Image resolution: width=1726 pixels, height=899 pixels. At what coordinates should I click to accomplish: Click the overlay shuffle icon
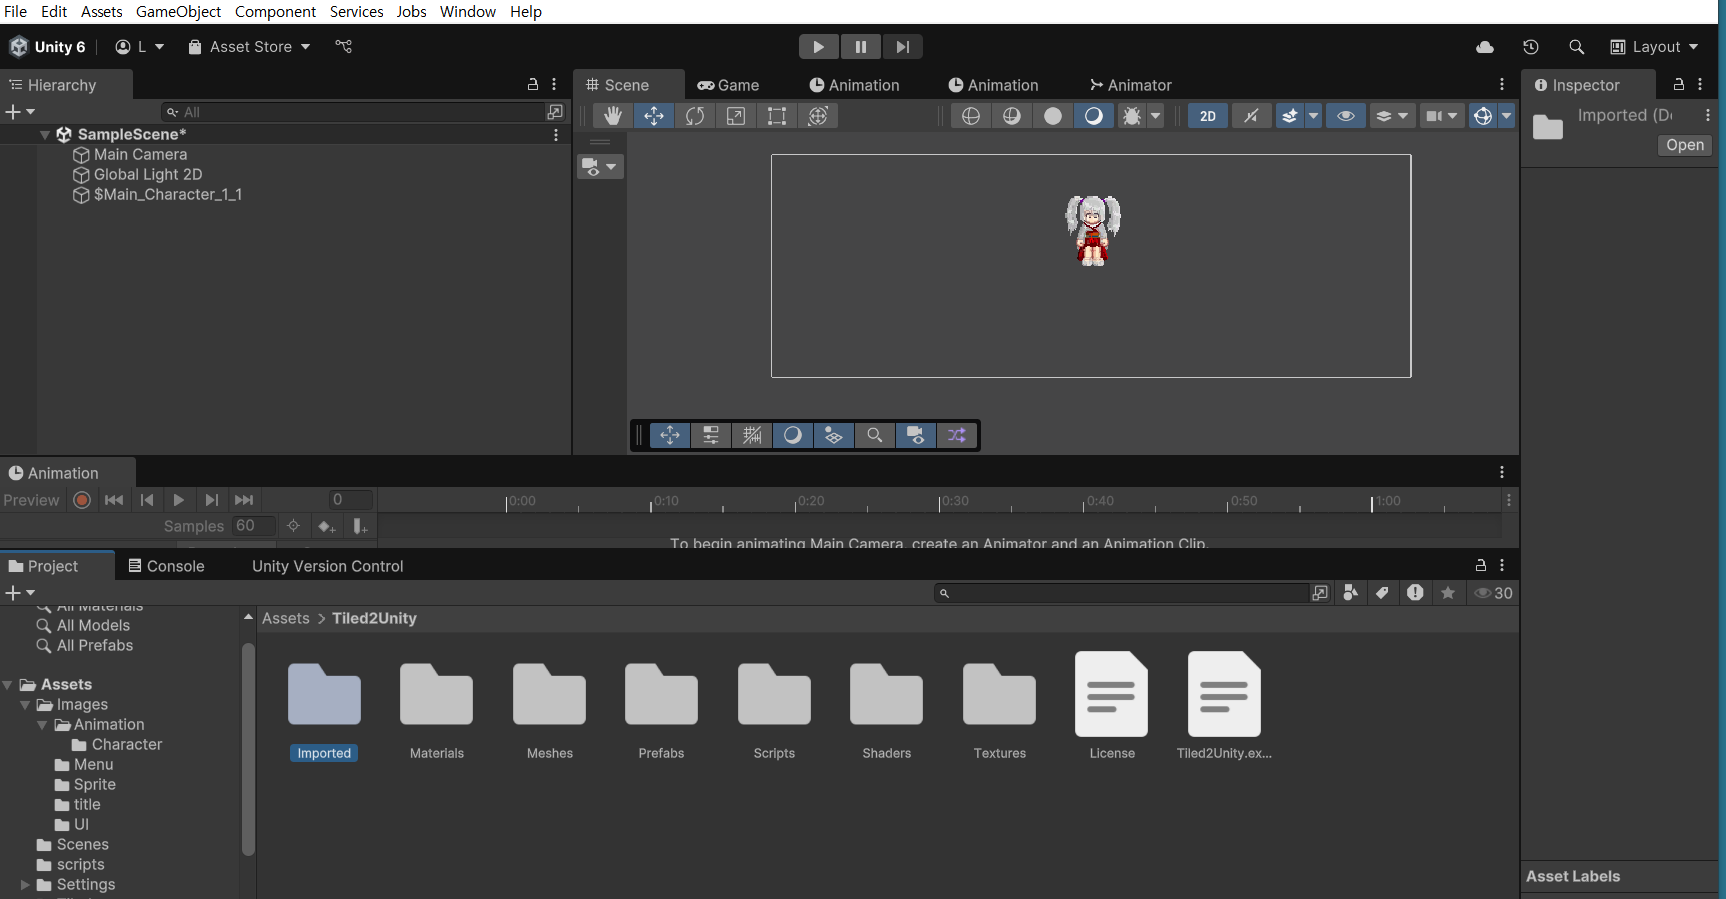click(957, 435)
